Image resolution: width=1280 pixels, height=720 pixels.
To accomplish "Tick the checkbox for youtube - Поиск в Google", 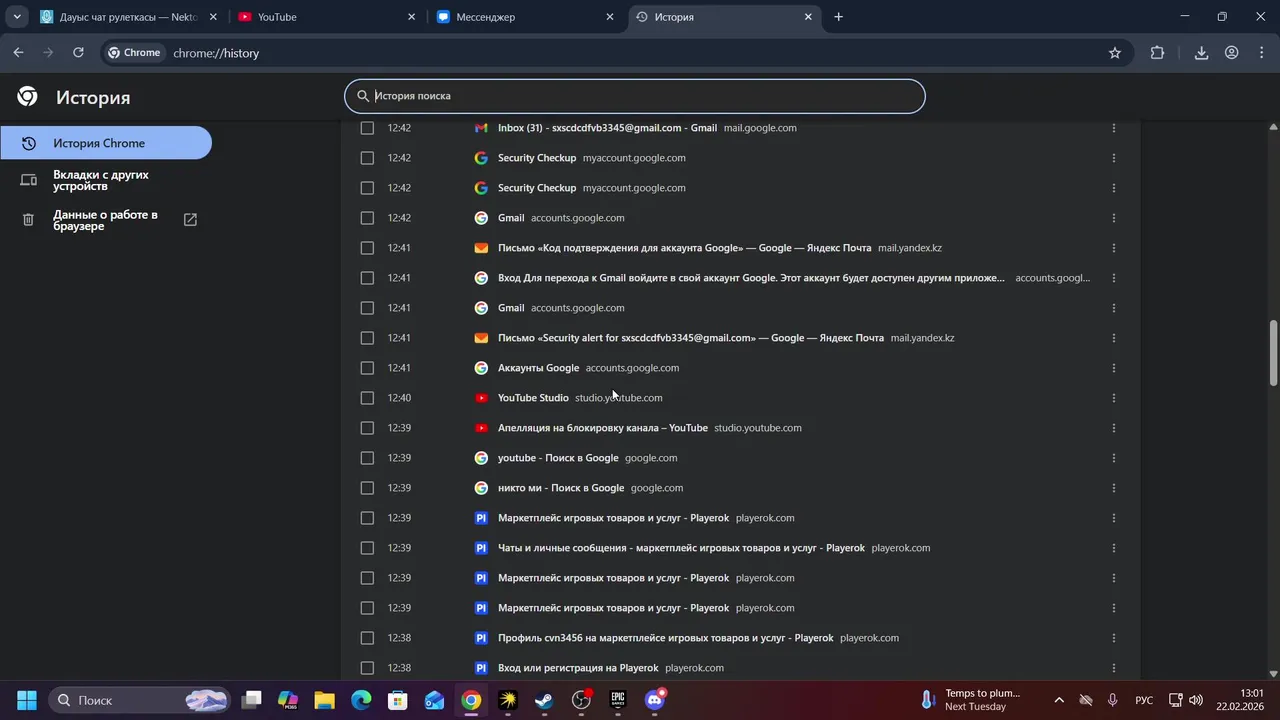I will point(367,458).
